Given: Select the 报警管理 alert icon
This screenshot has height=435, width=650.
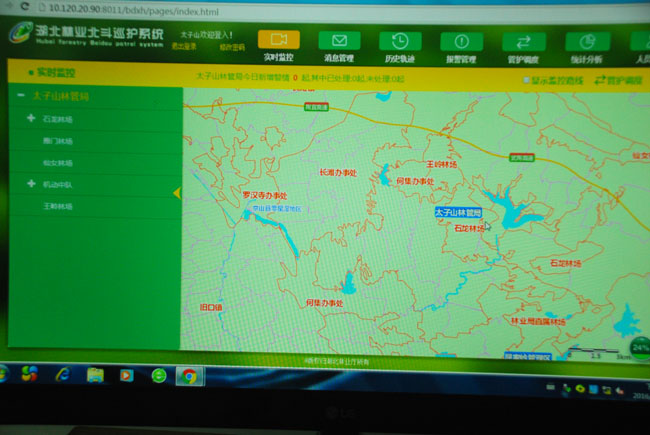Looking at the screenshot, I should tap(461, 42).
